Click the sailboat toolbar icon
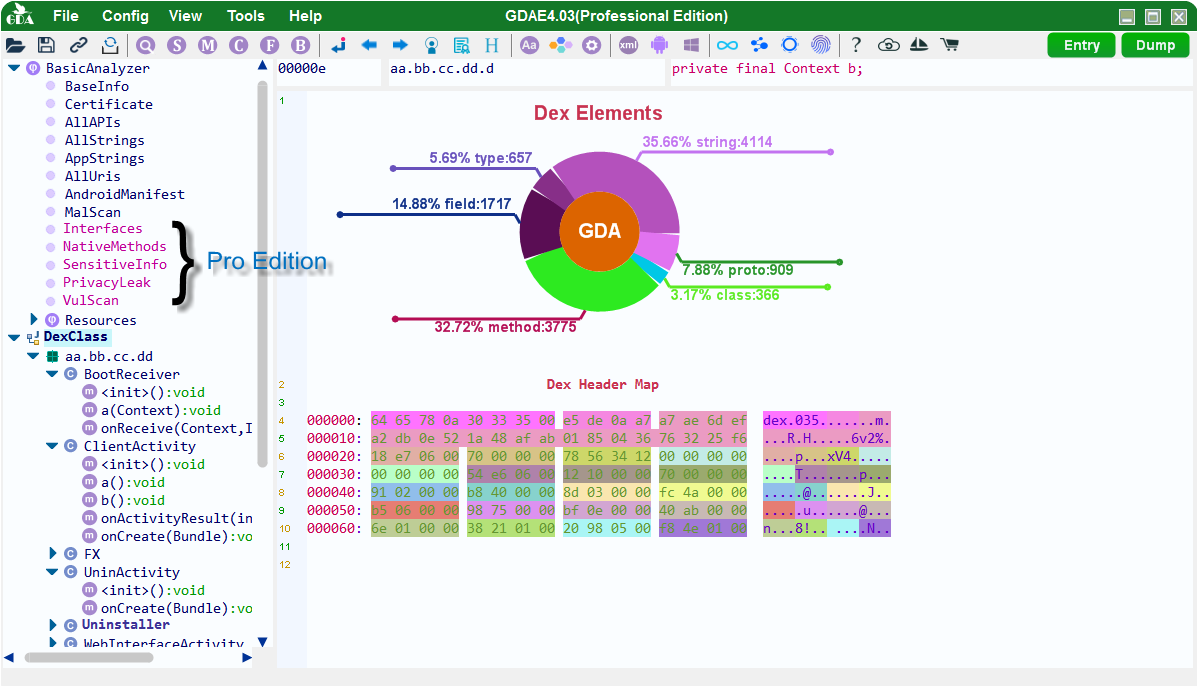The image size is (1198, 686). 919,45
